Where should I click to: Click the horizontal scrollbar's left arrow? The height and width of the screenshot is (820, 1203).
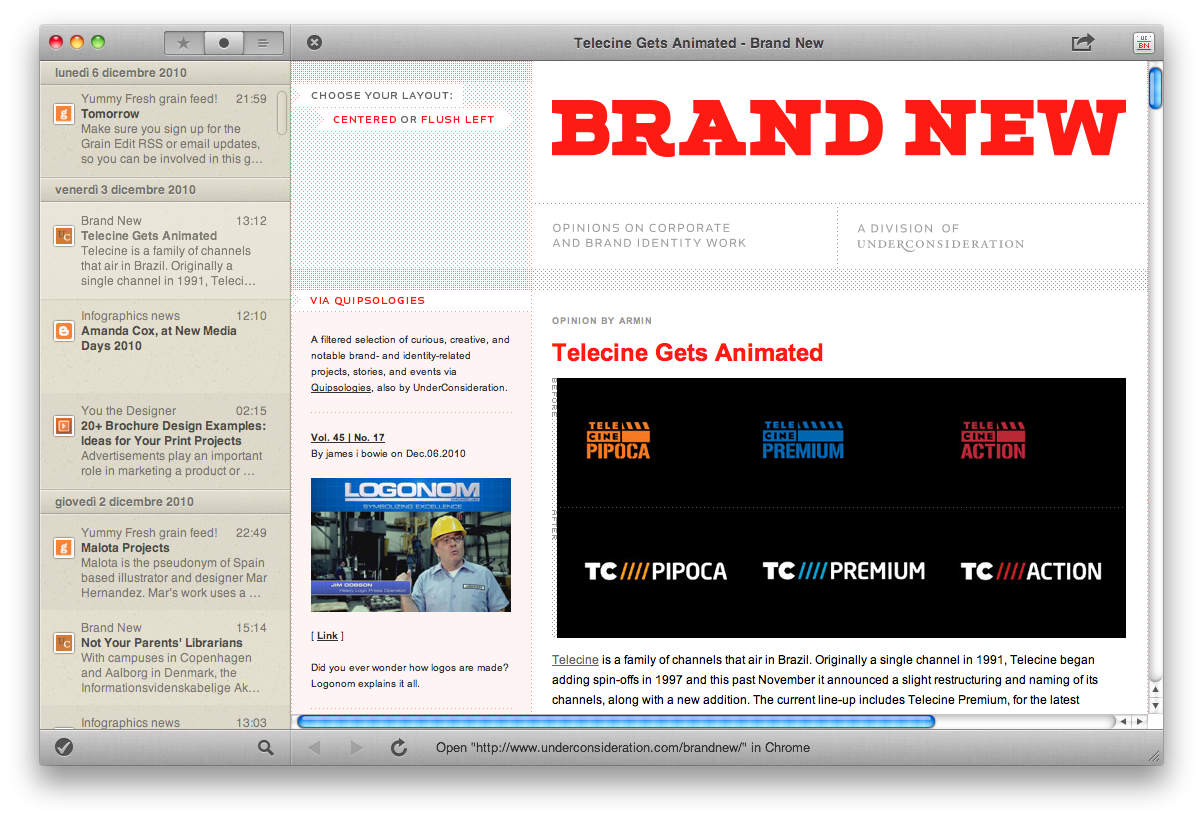point(1123,721)
